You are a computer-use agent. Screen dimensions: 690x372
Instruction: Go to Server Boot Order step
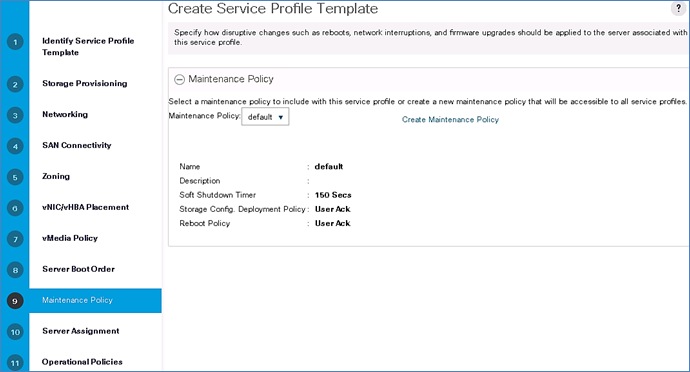78,269
